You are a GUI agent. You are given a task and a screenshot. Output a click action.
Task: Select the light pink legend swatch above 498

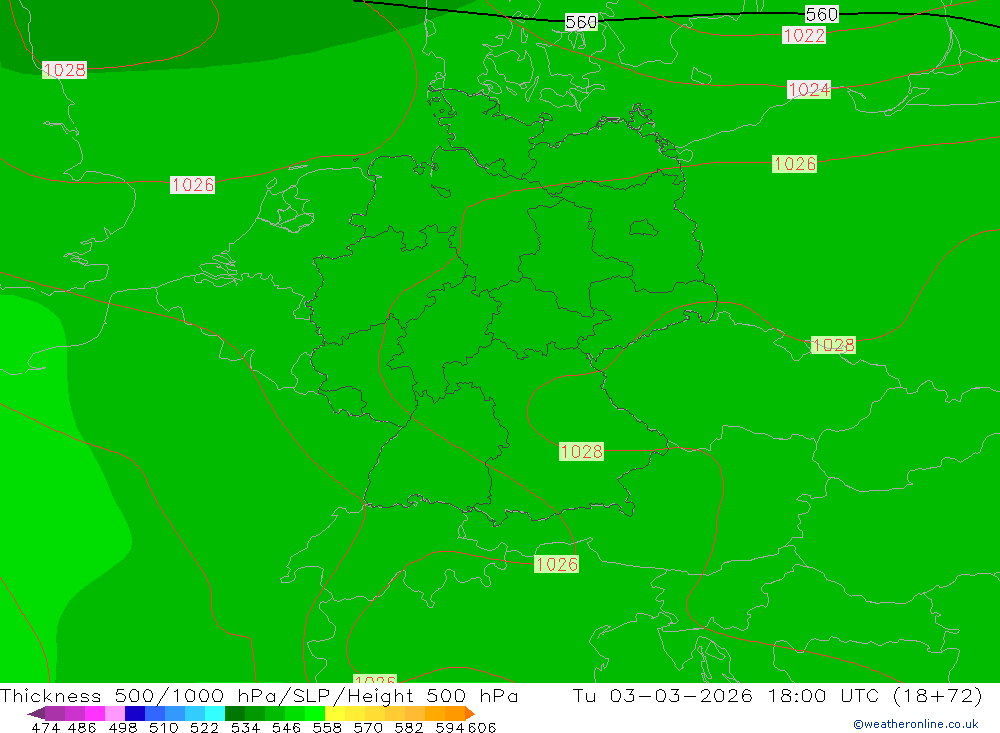pos(115,713)
